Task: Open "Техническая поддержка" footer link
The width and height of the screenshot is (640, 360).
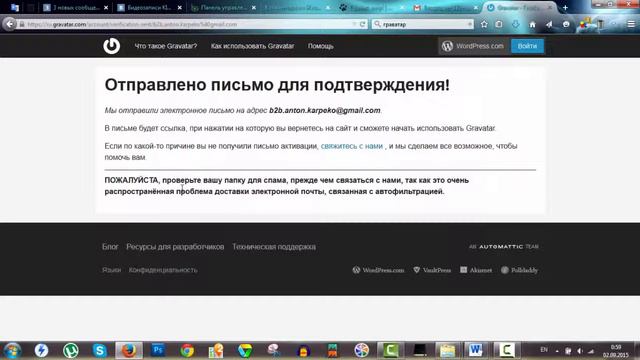Action: pos(274,247)
